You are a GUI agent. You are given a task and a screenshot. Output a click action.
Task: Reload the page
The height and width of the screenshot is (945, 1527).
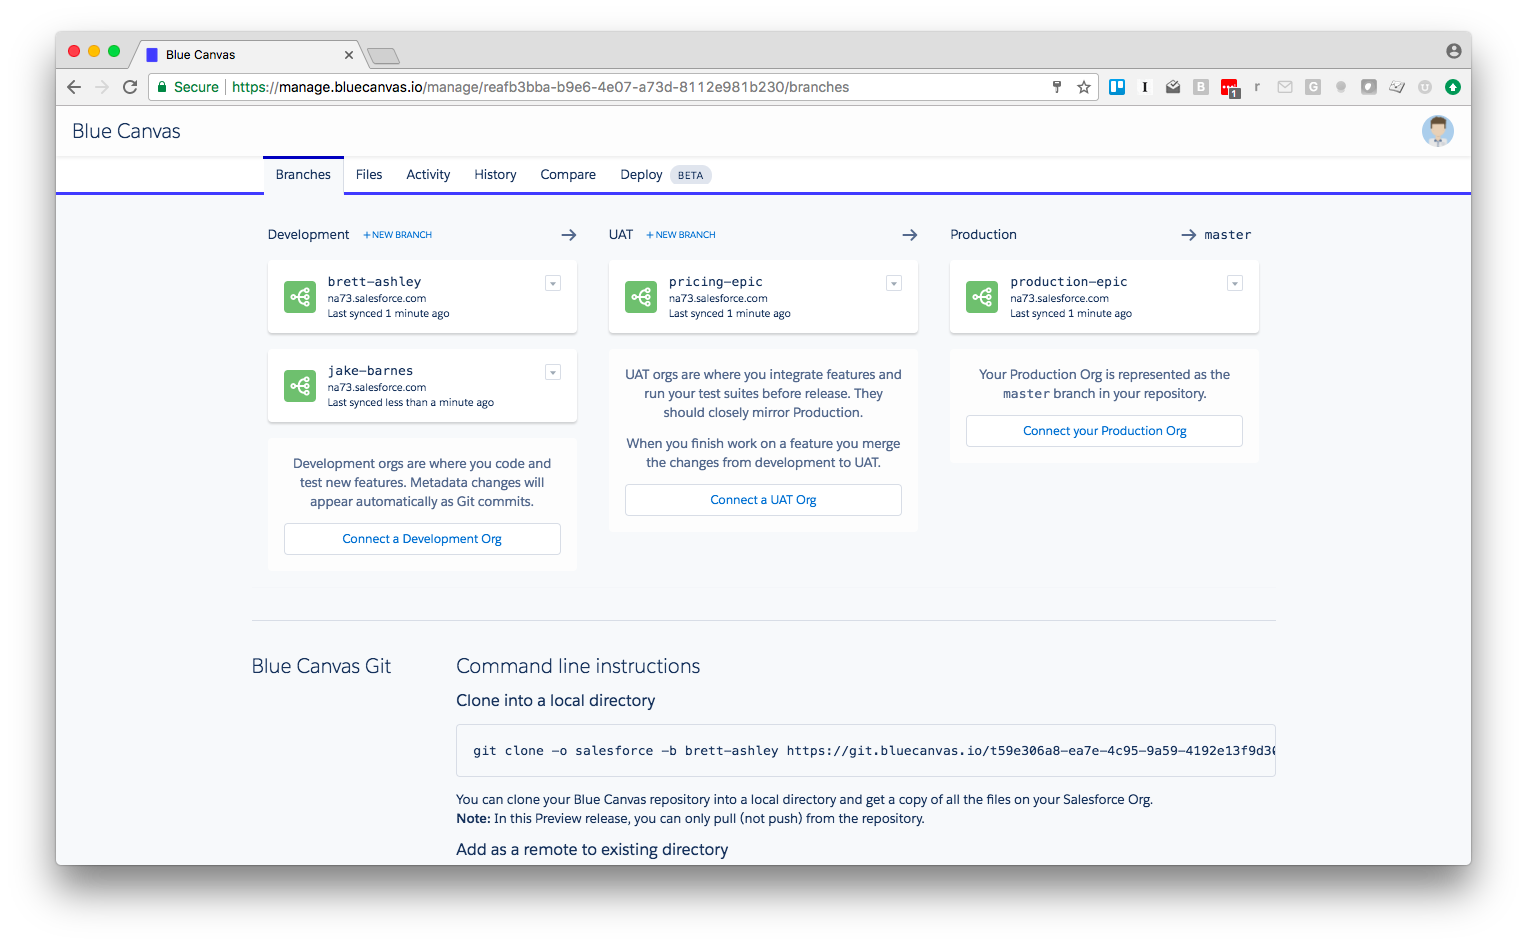(130, 87)
